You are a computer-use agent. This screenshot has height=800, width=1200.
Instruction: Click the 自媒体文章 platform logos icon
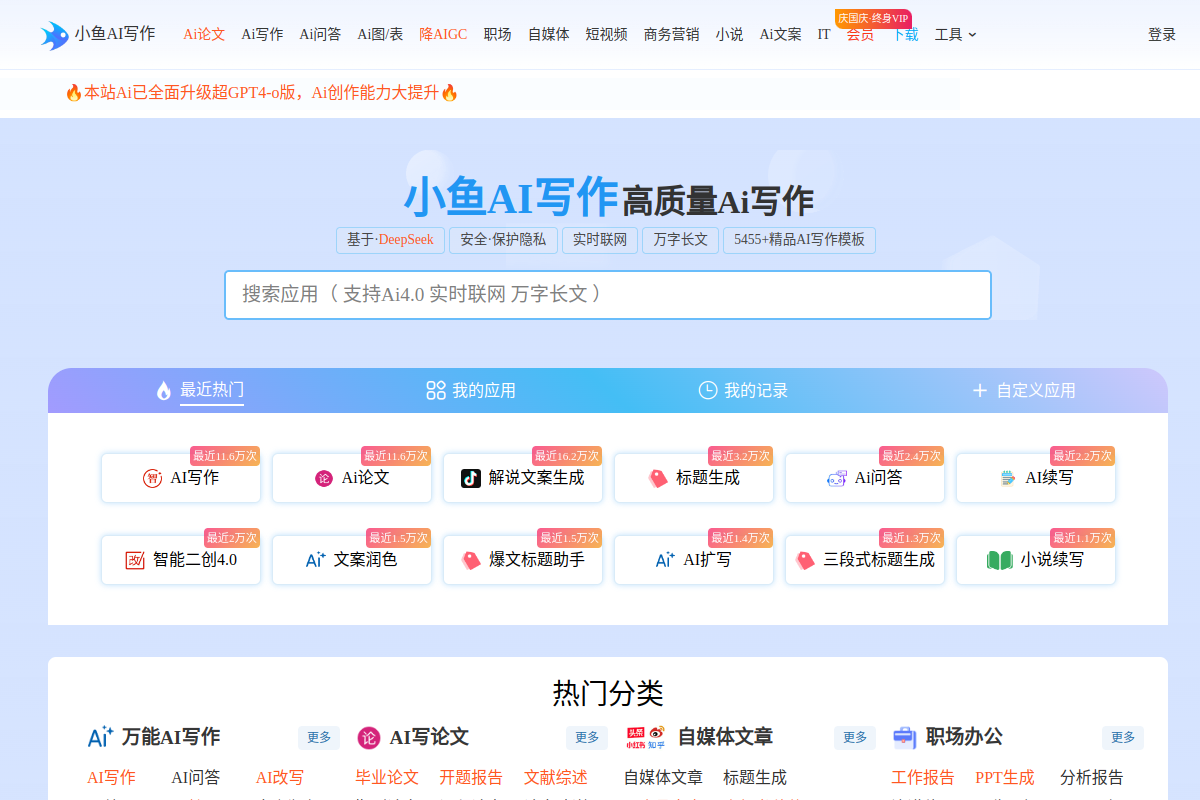pyautogui.click(x=646, y=737)
